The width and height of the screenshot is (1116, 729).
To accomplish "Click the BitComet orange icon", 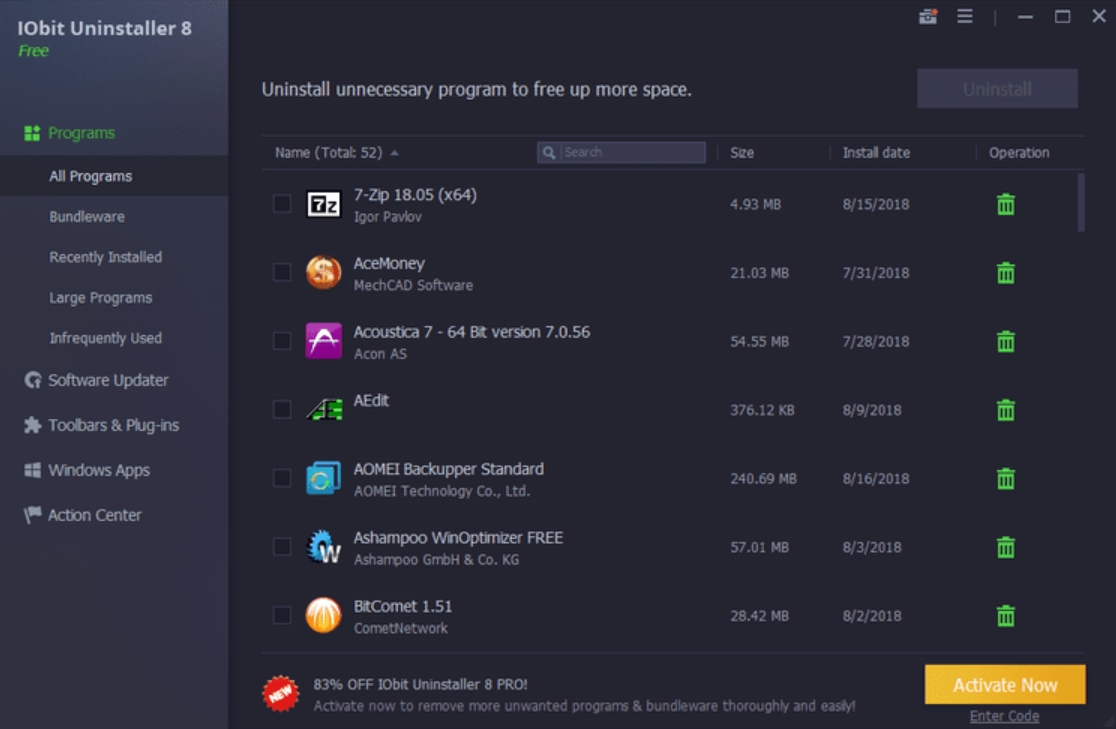I will coord(324,615).
